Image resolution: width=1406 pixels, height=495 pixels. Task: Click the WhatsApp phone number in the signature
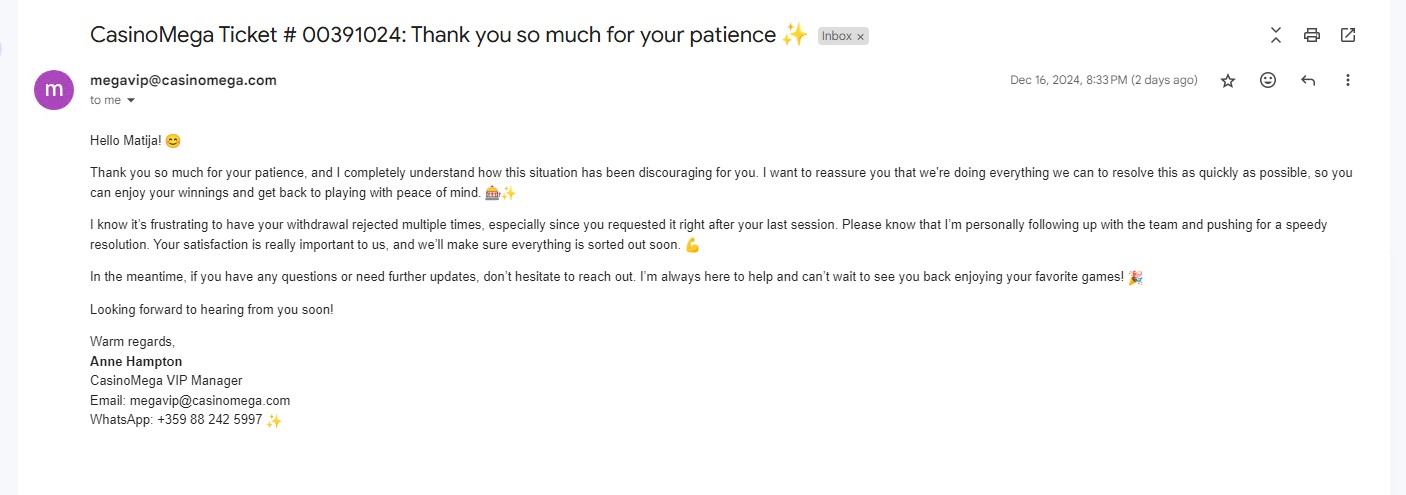[x=209, y=420]
